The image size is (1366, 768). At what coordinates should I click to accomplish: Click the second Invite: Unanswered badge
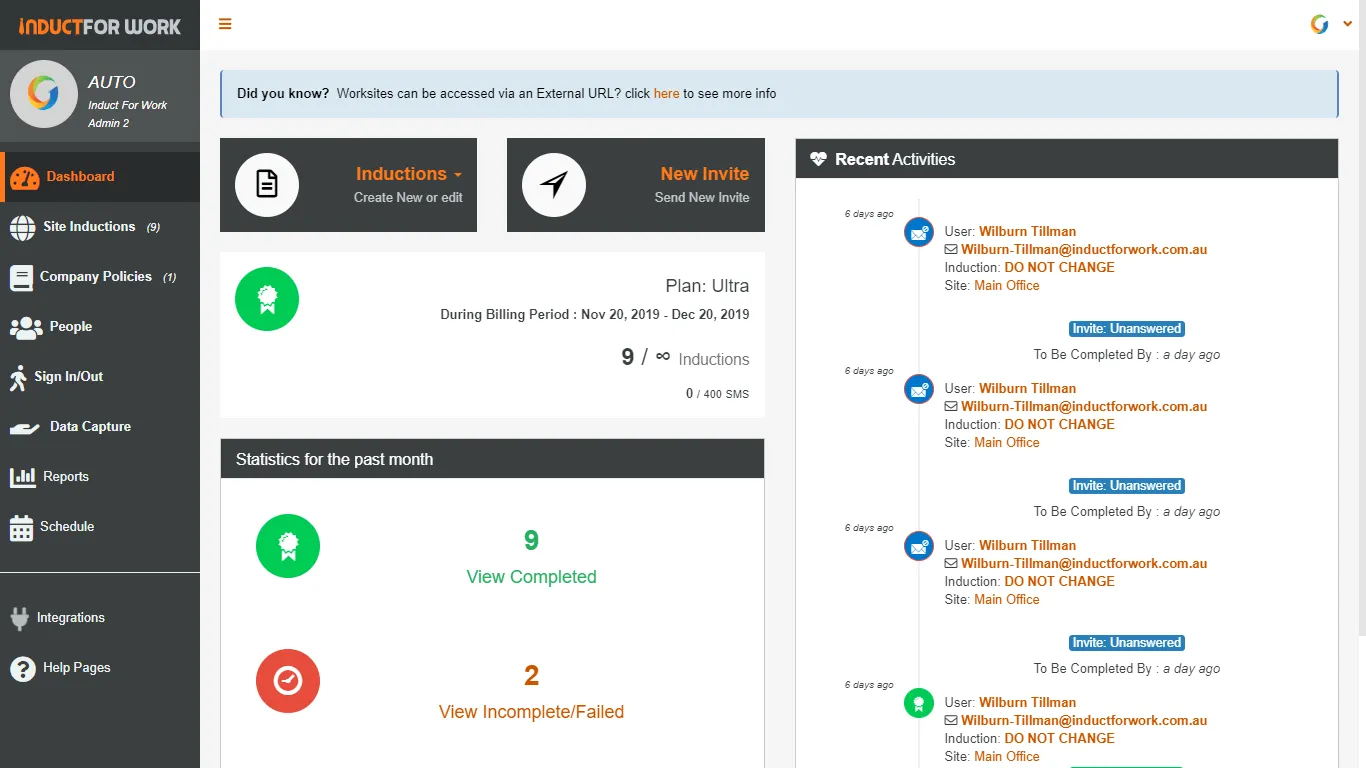click(x=1127, y=486)
